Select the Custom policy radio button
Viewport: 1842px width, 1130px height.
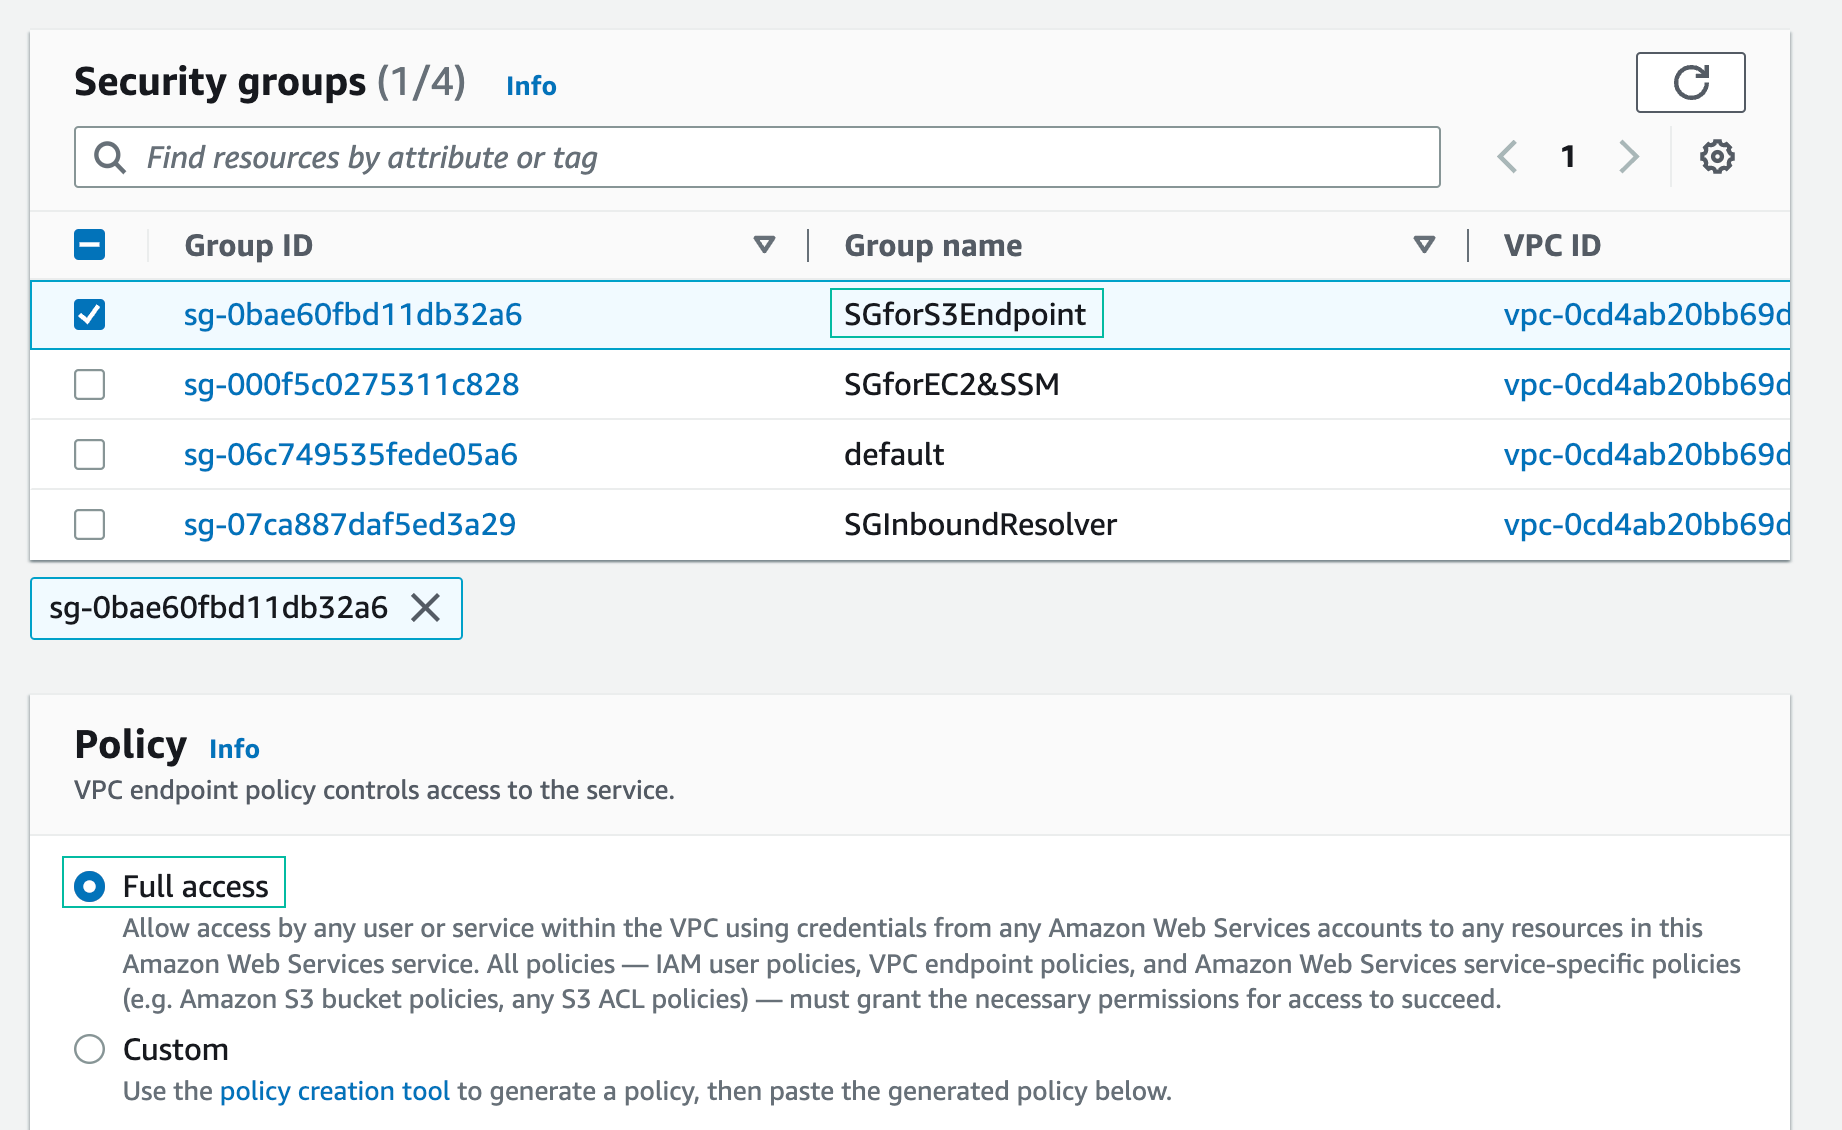pyautogui.click(x=90, y=1049)
